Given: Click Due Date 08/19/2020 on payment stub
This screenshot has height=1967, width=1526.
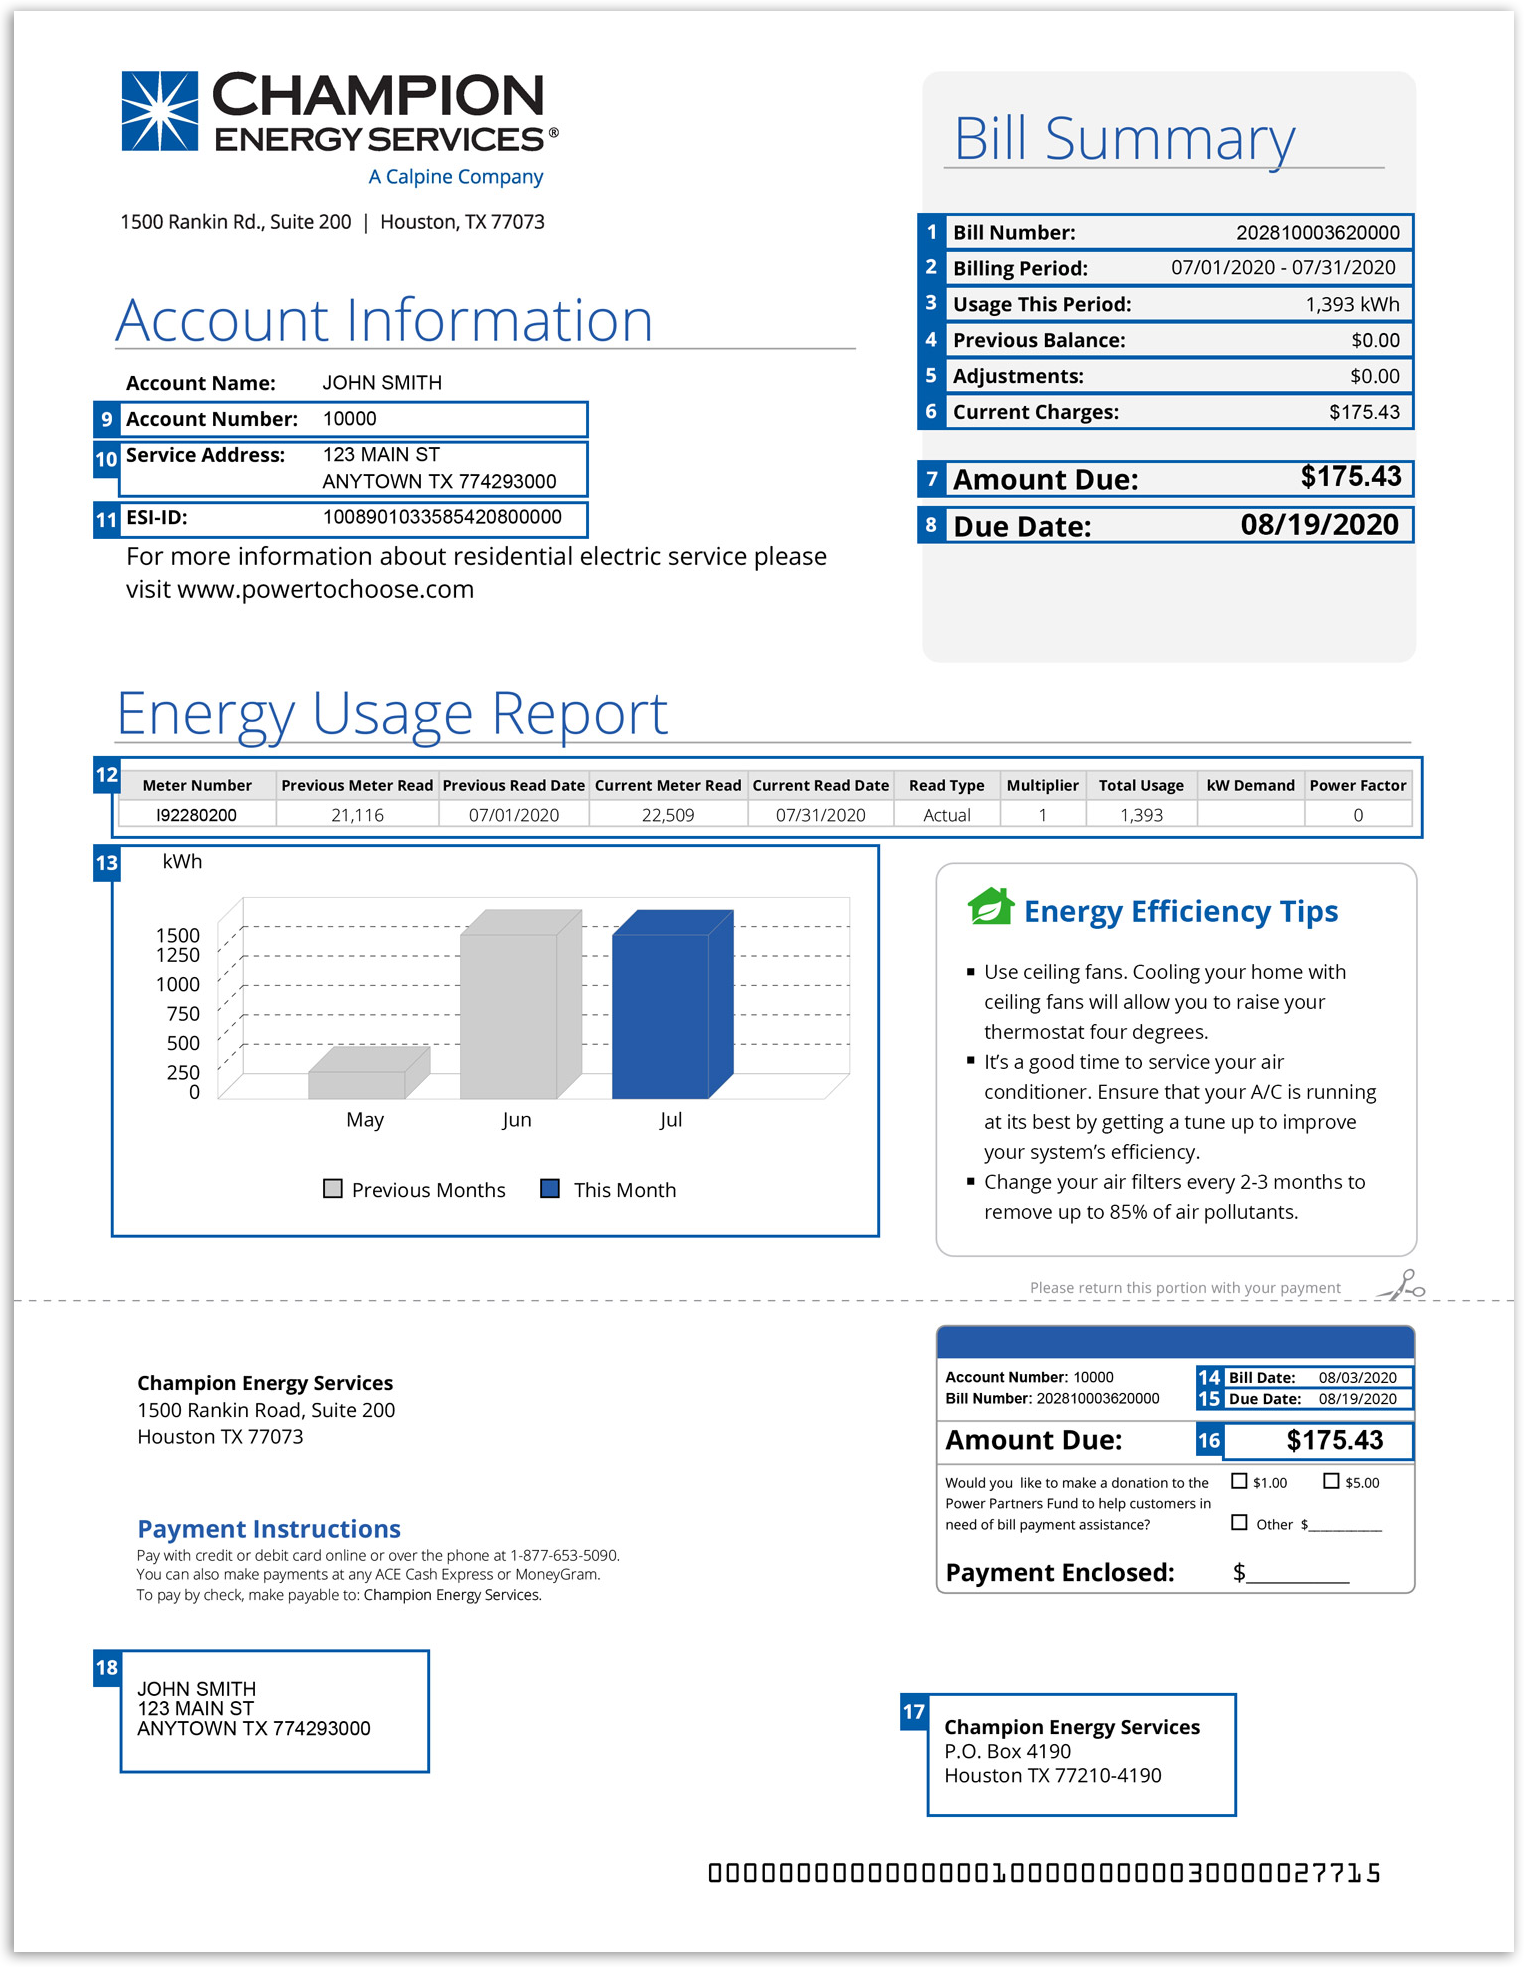Looking at the screenshot, I should click(x=1358, y=1399).
